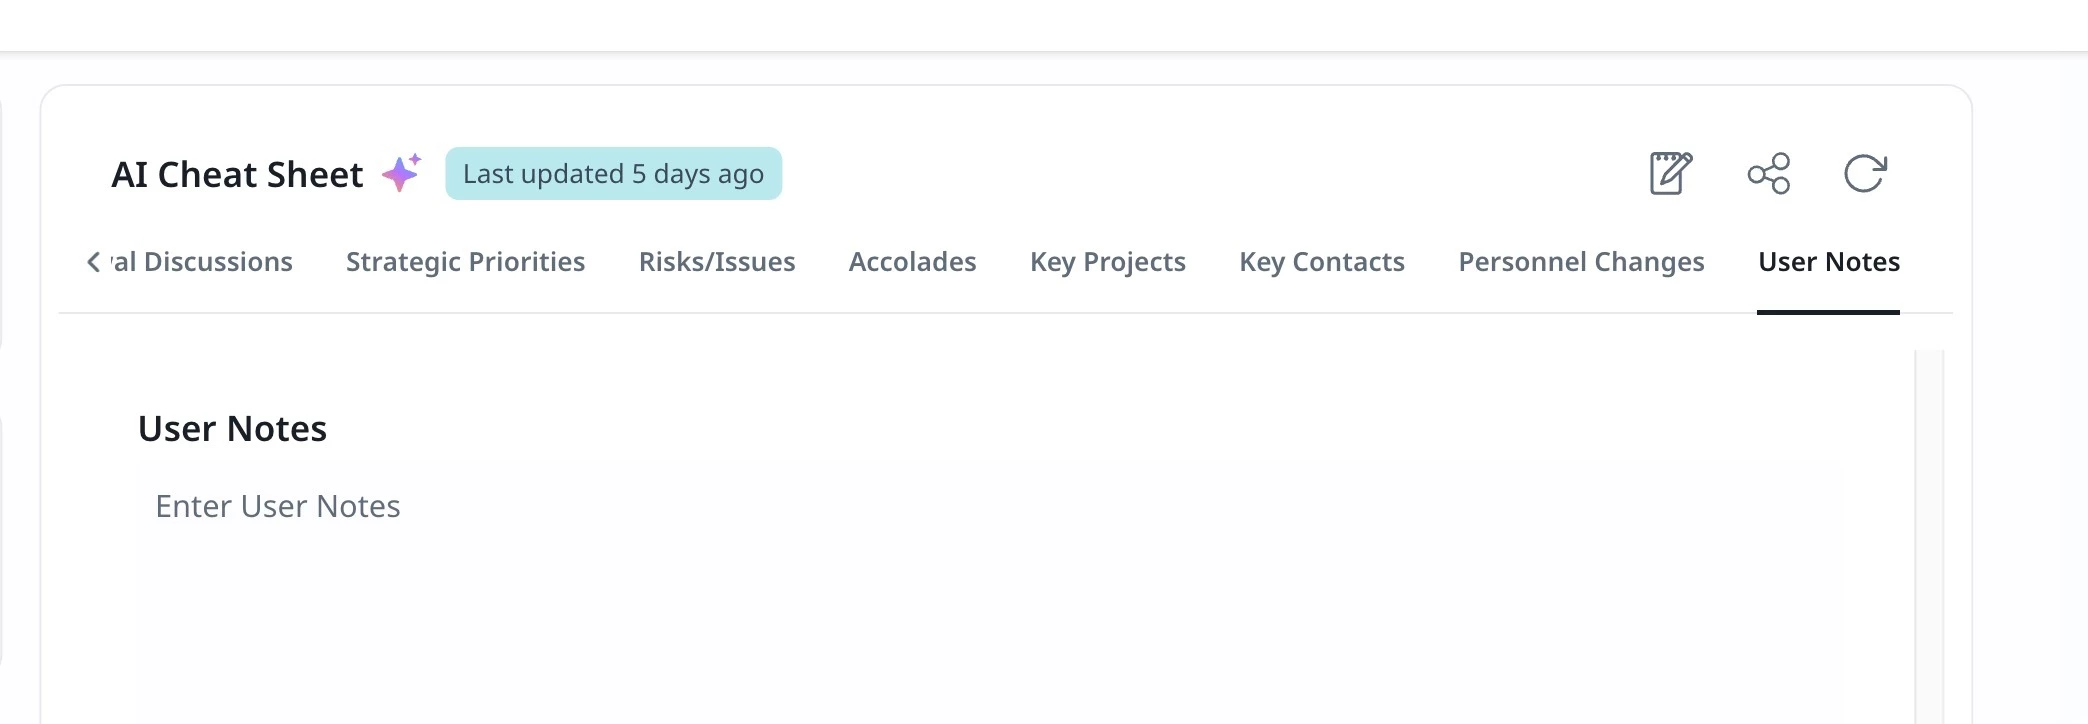This screenshot has height=724, width=2088.
Task: Click the AI Cheat Sheet title
Action: point(237,174)
